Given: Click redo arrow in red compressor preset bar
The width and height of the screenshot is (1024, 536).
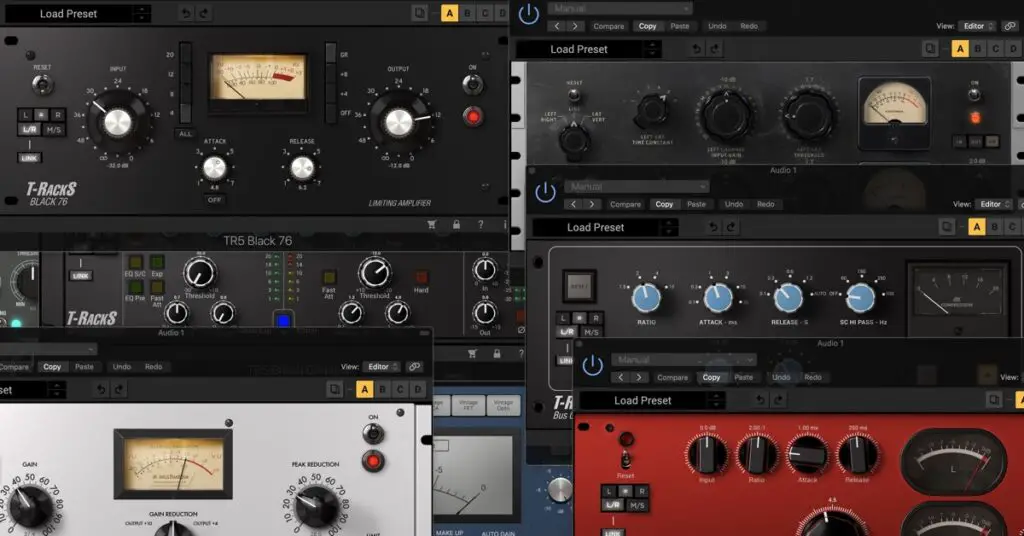Looking at the screenshot, I should click(778, 400).
